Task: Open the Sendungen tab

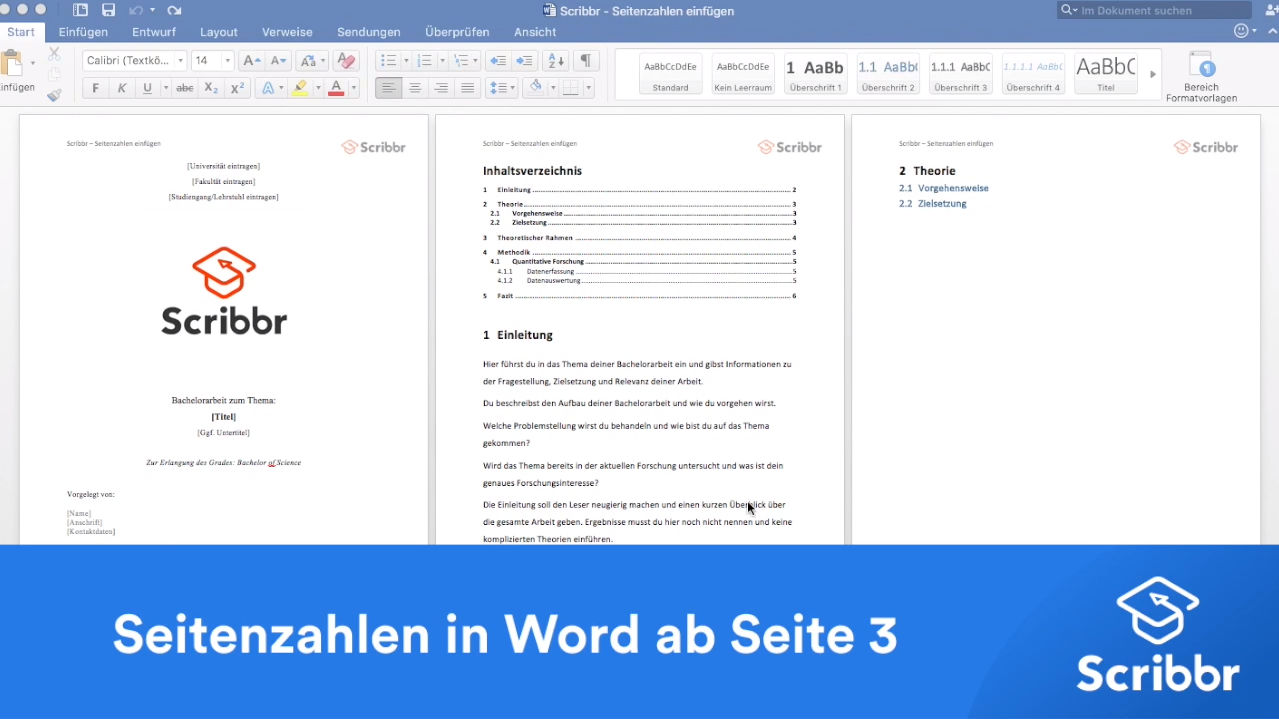Action: click(x=369, y=32)
